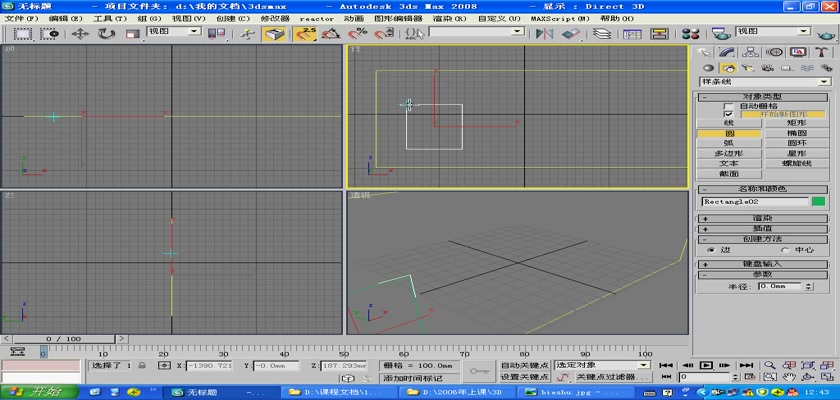This screenshot has height=400, width=840.
Task: Open Render Scene dialog teapot icon
Action: (x=722, y=34)
